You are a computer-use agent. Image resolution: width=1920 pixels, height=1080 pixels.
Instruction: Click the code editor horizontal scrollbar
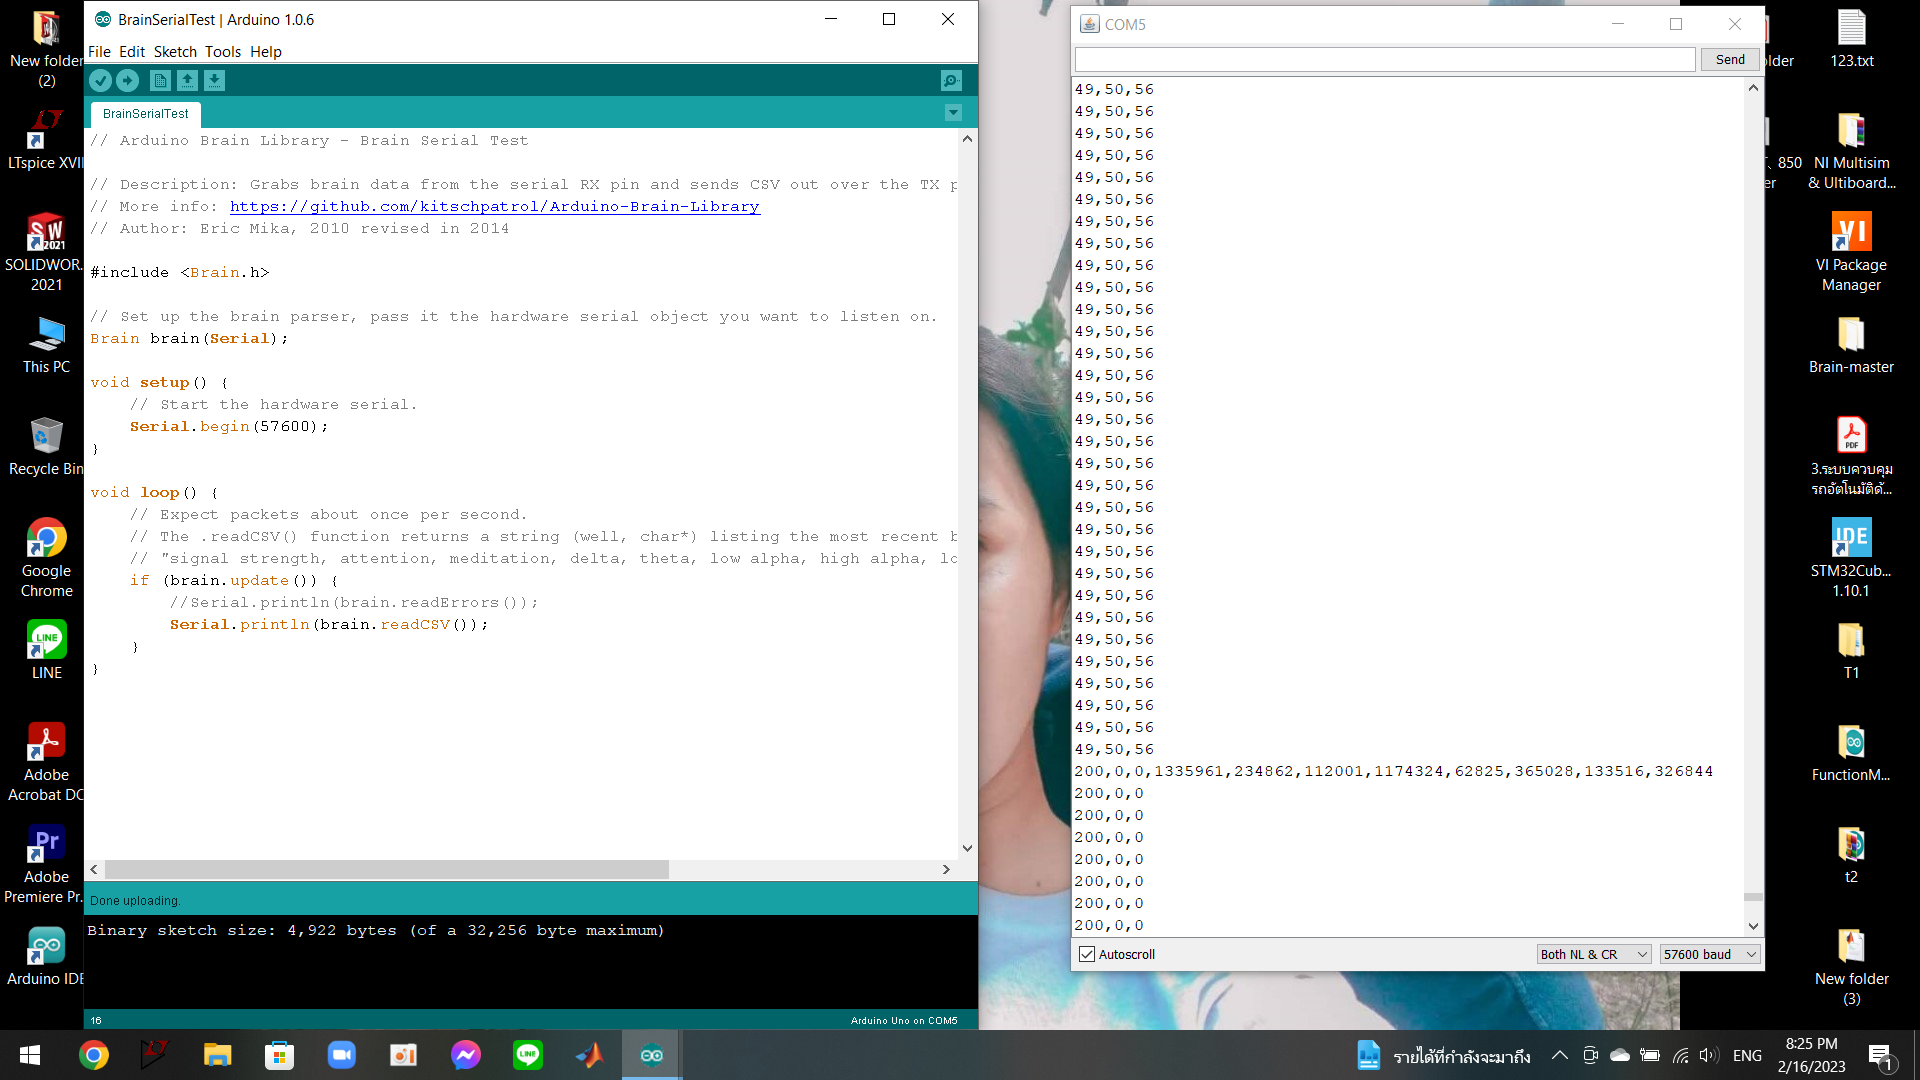(x=386, y=870)
